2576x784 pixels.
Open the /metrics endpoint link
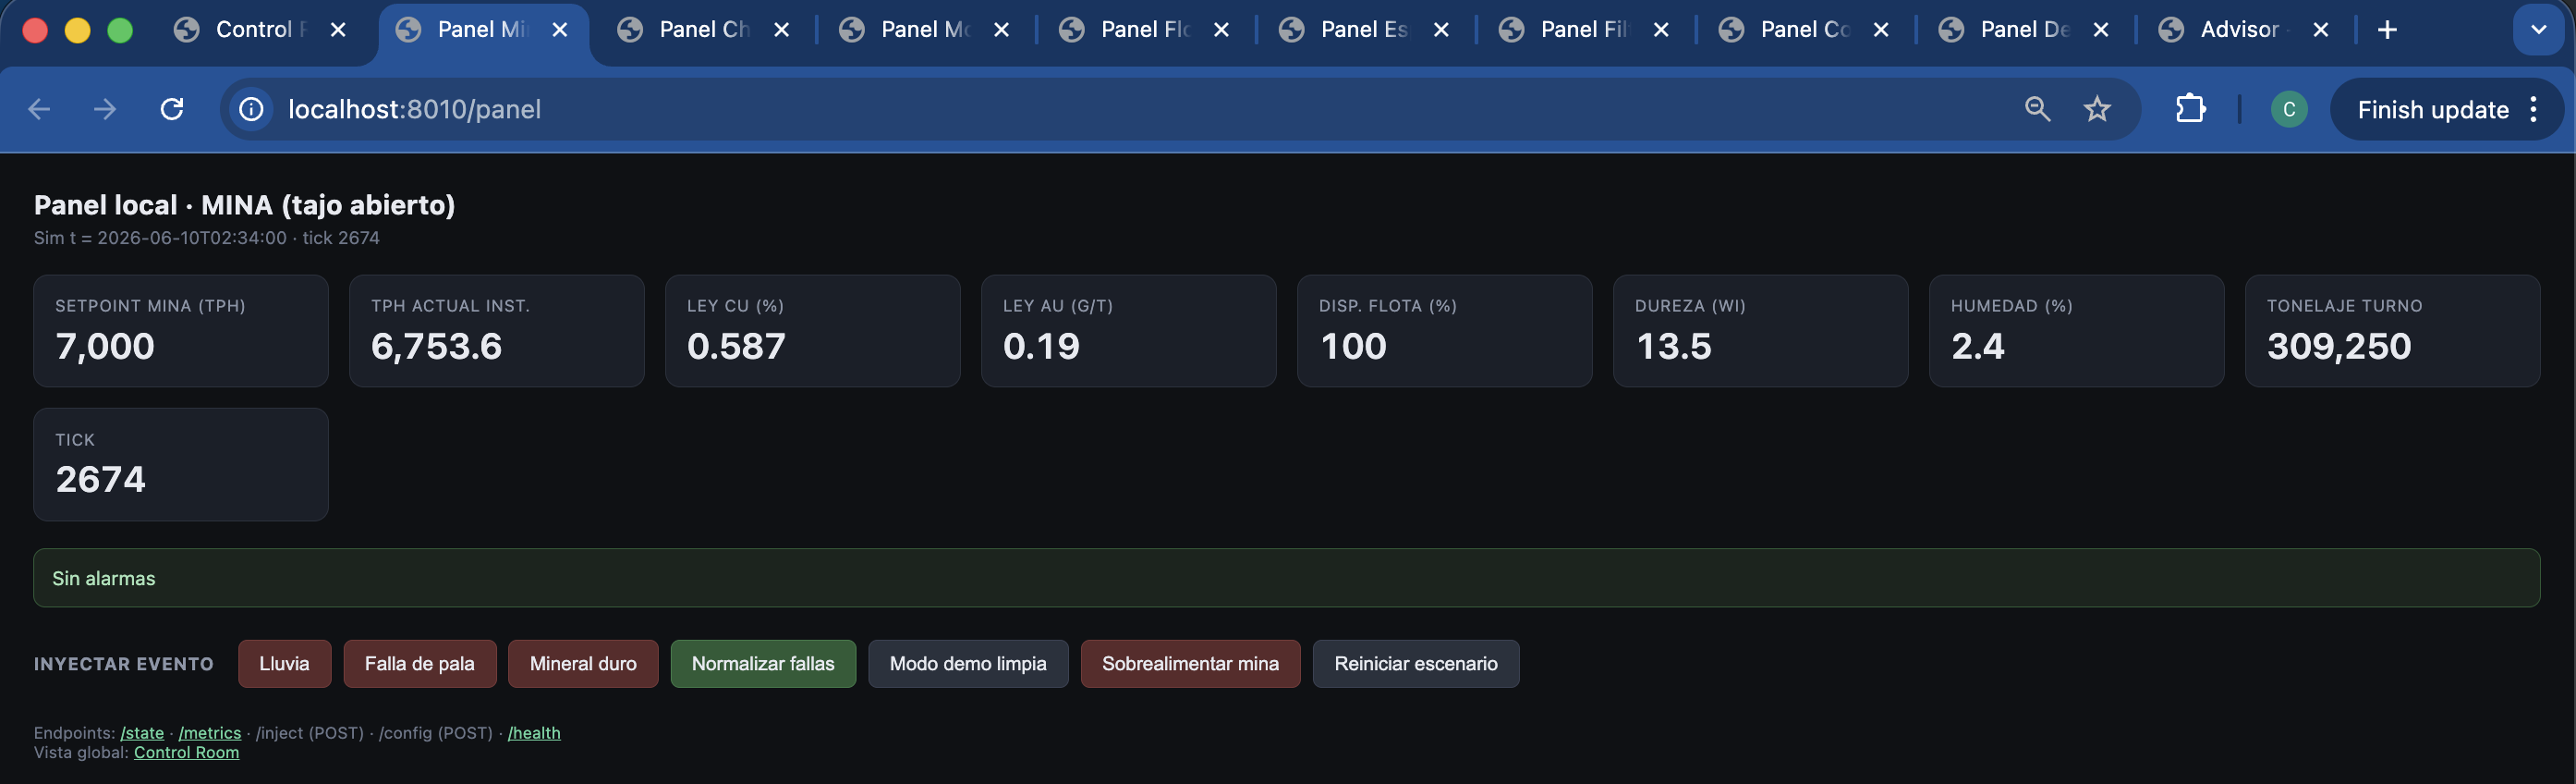[x=210, y=733]
